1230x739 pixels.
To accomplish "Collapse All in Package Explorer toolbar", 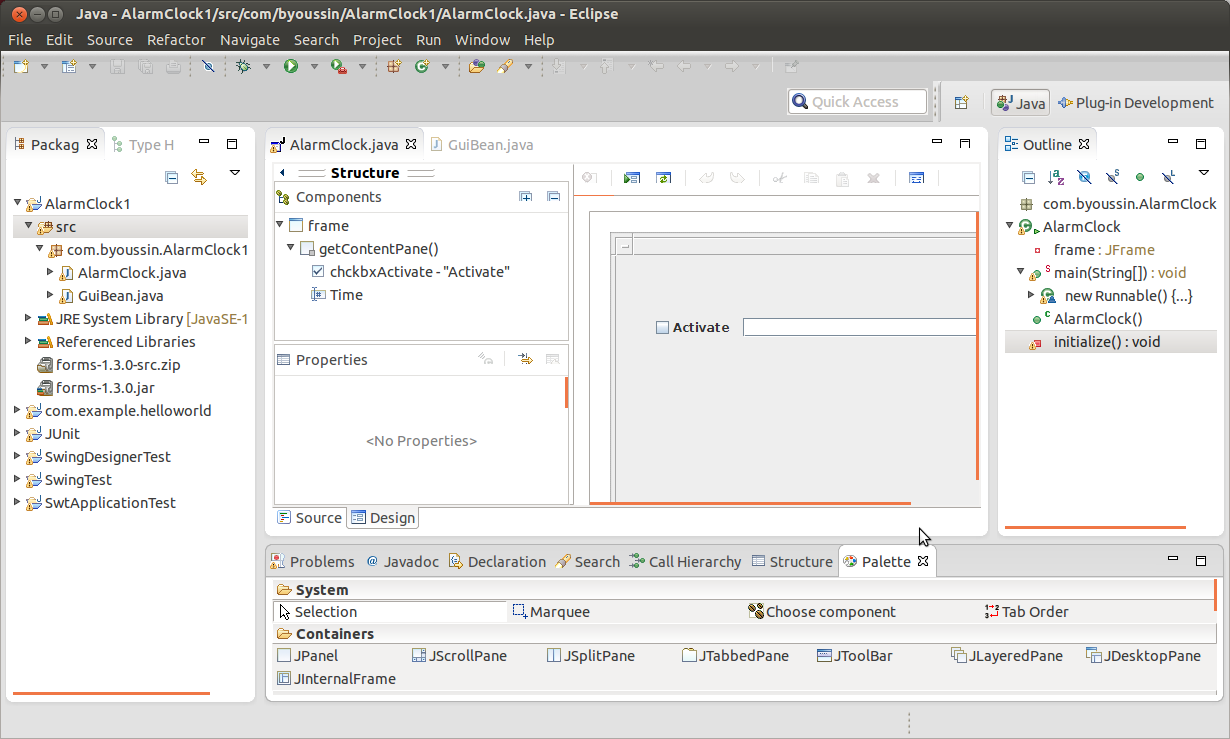I will pyautogui.click(x=172, y=177).
